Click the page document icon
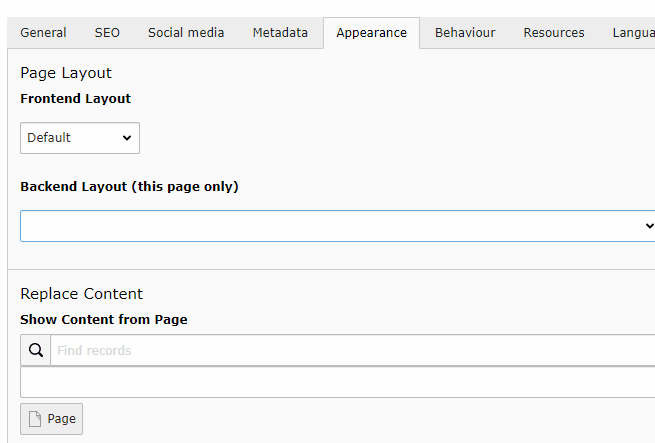The image size is (655, 443). click(35, 419)
